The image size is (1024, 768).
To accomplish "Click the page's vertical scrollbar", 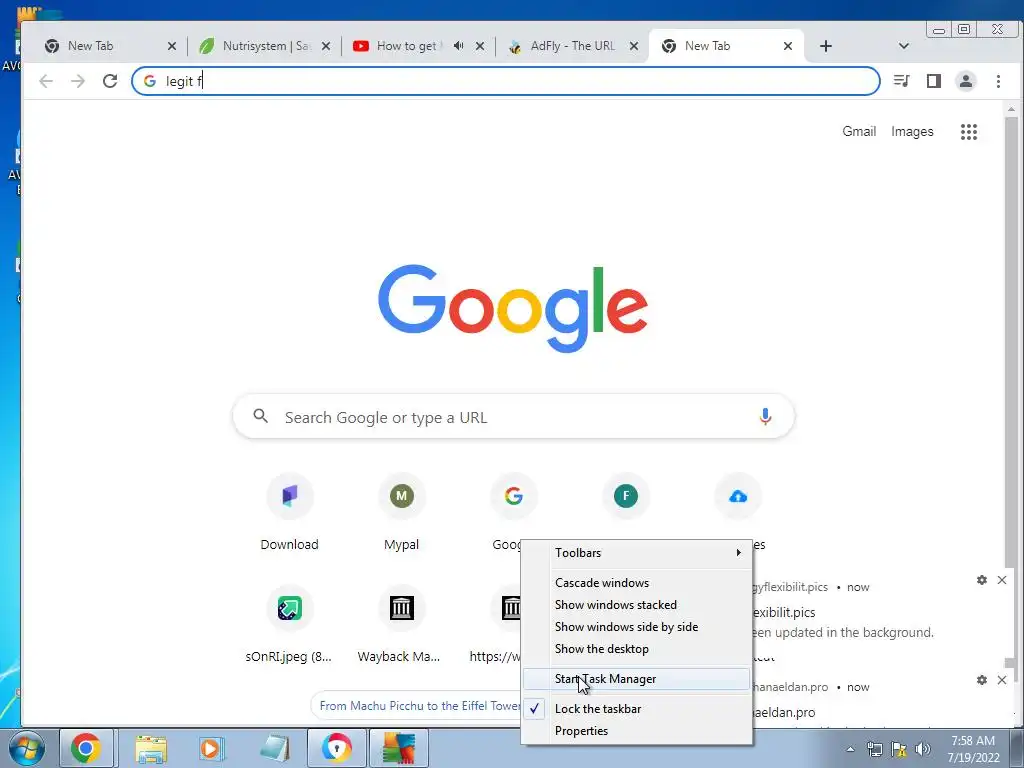I will click(x=1011, y=392).
